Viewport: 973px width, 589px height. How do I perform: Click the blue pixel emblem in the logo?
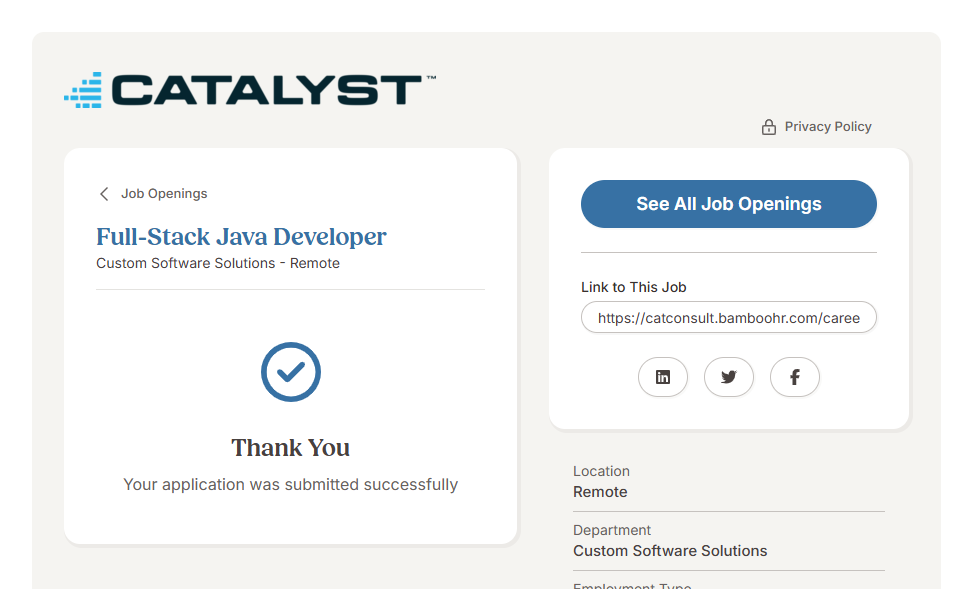[84, 90]
